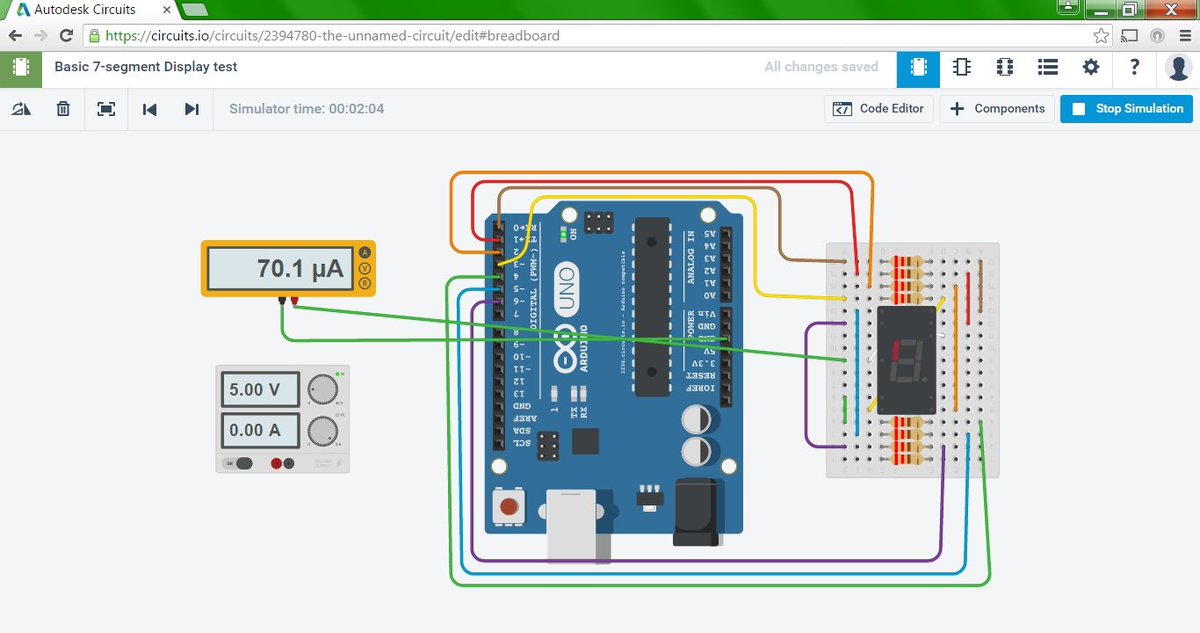Click the multimeter red probe terminal
The image size is (1200, 633).
pos(294,299)
